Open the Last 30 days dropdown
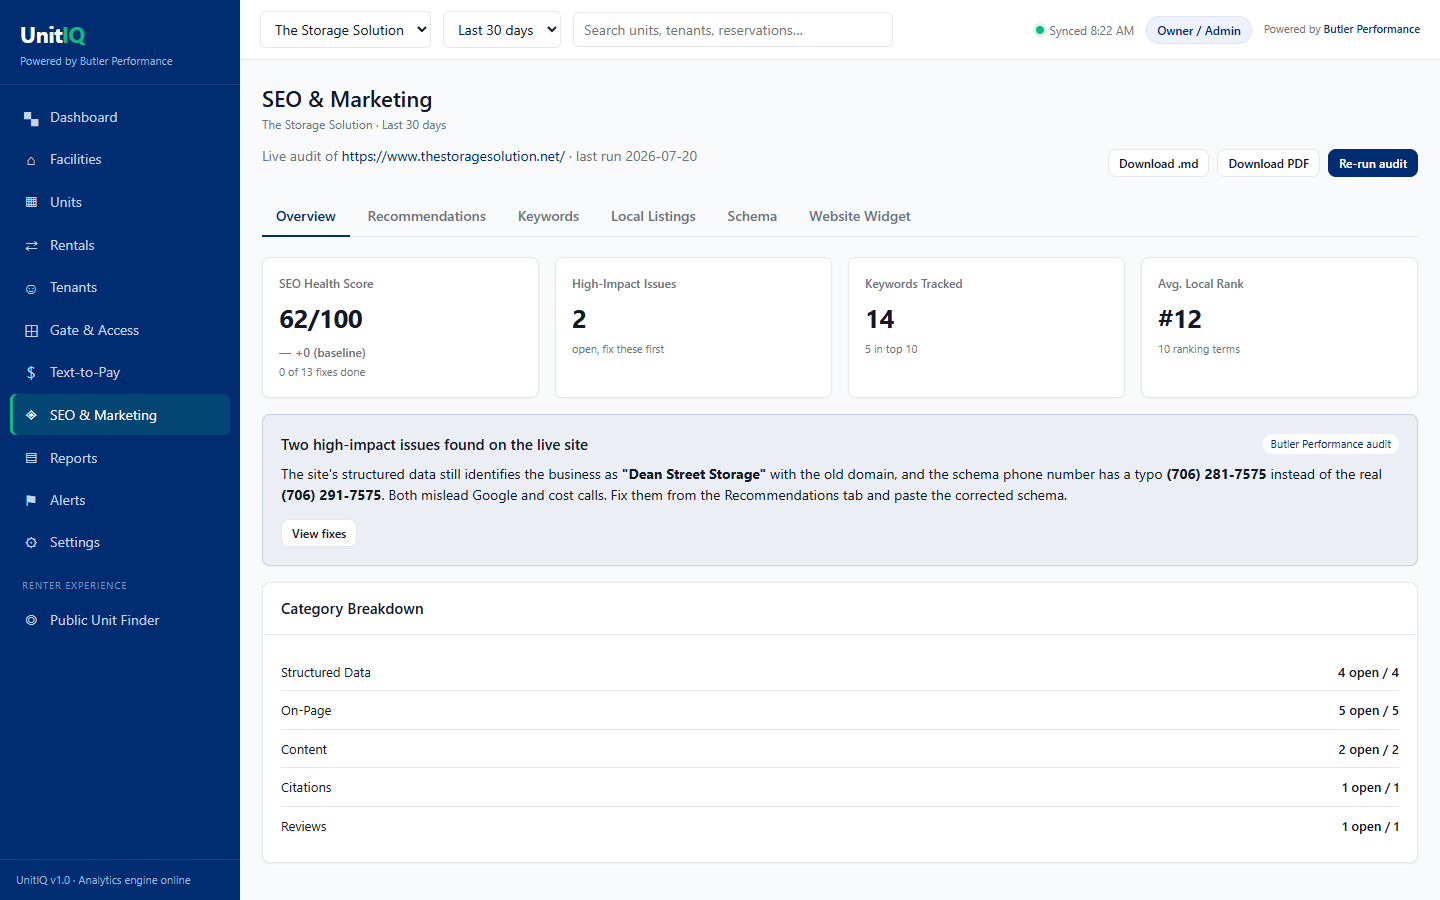The height and width of the screenshot is (900, 1440). (x=502, y=30)
